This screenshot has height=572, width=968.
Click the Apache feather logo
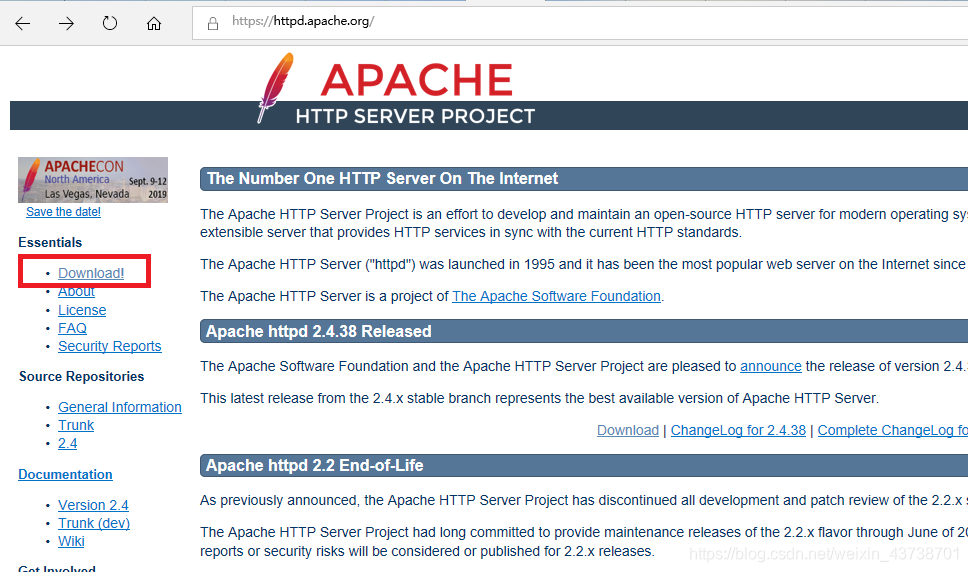275,88
